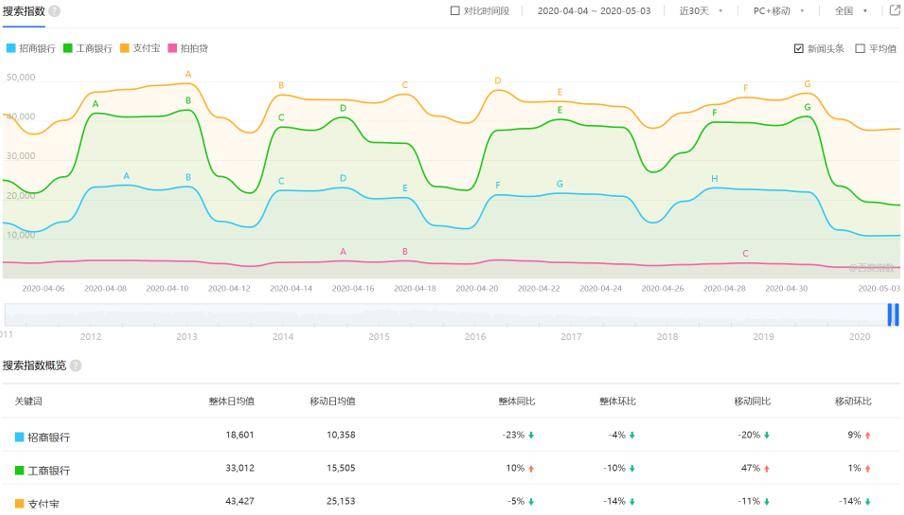The width and height of the screenshot is (904, 515).
Task: Select pink news marker C on 拍拍贷 line
Action: point(745,254)
